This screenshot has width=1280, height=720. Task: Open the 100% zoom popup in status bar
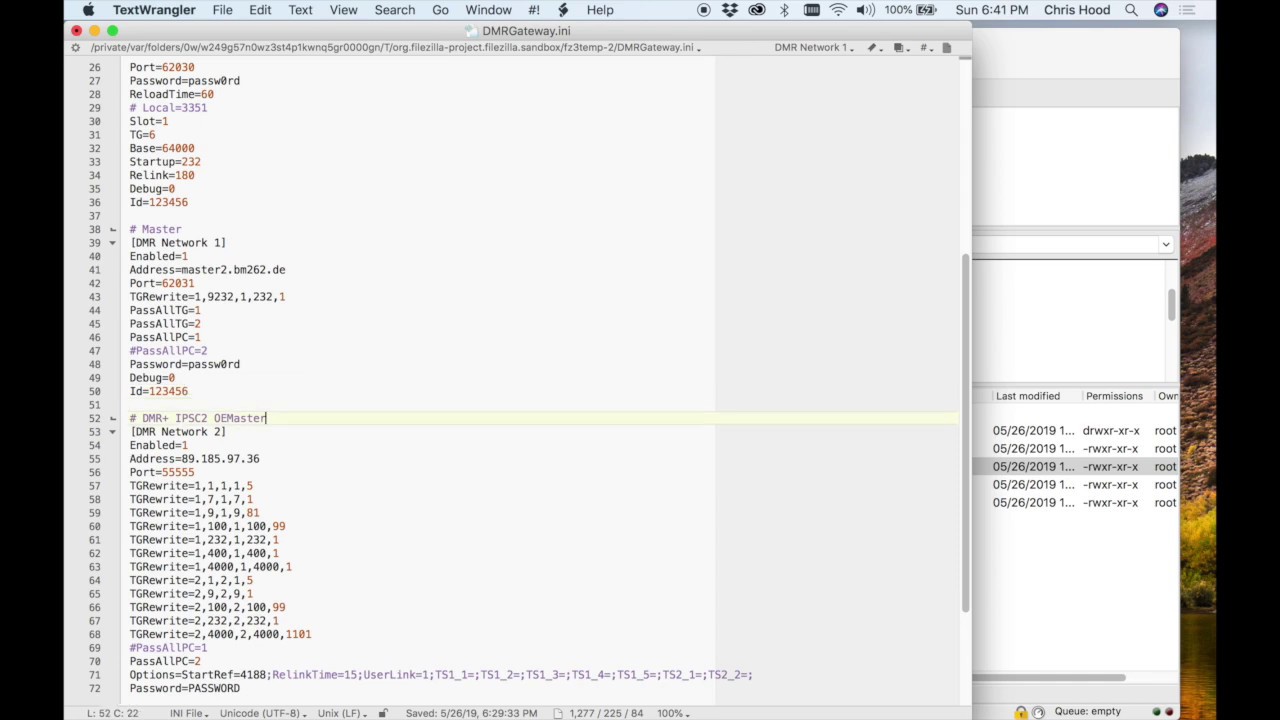click(x=673, y=713)
